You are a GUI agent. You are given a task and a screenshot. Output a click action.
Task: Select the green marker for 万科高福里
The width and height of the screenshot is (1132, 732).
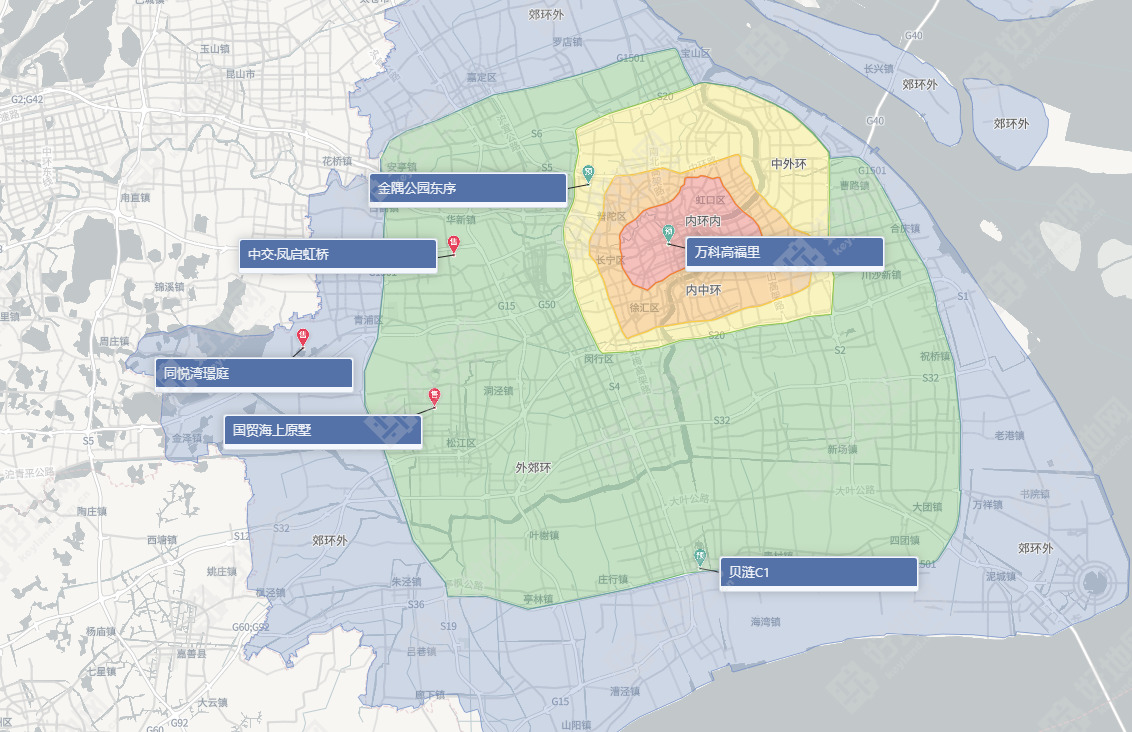point(669,232)
